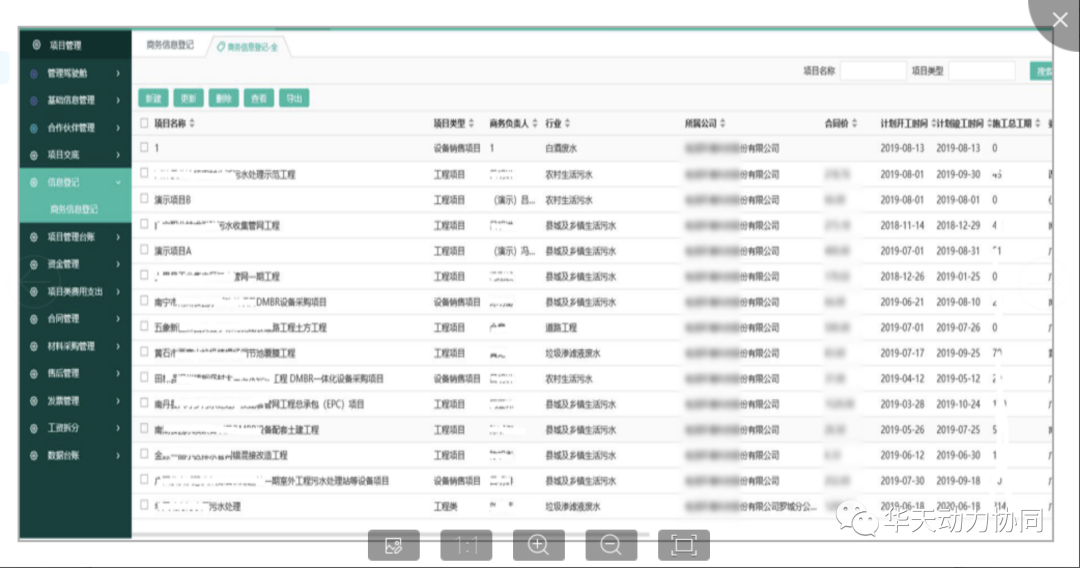Click the 工程类 project type cell
The width and height of the screenshot is (1080, 568).
point(446,507)
